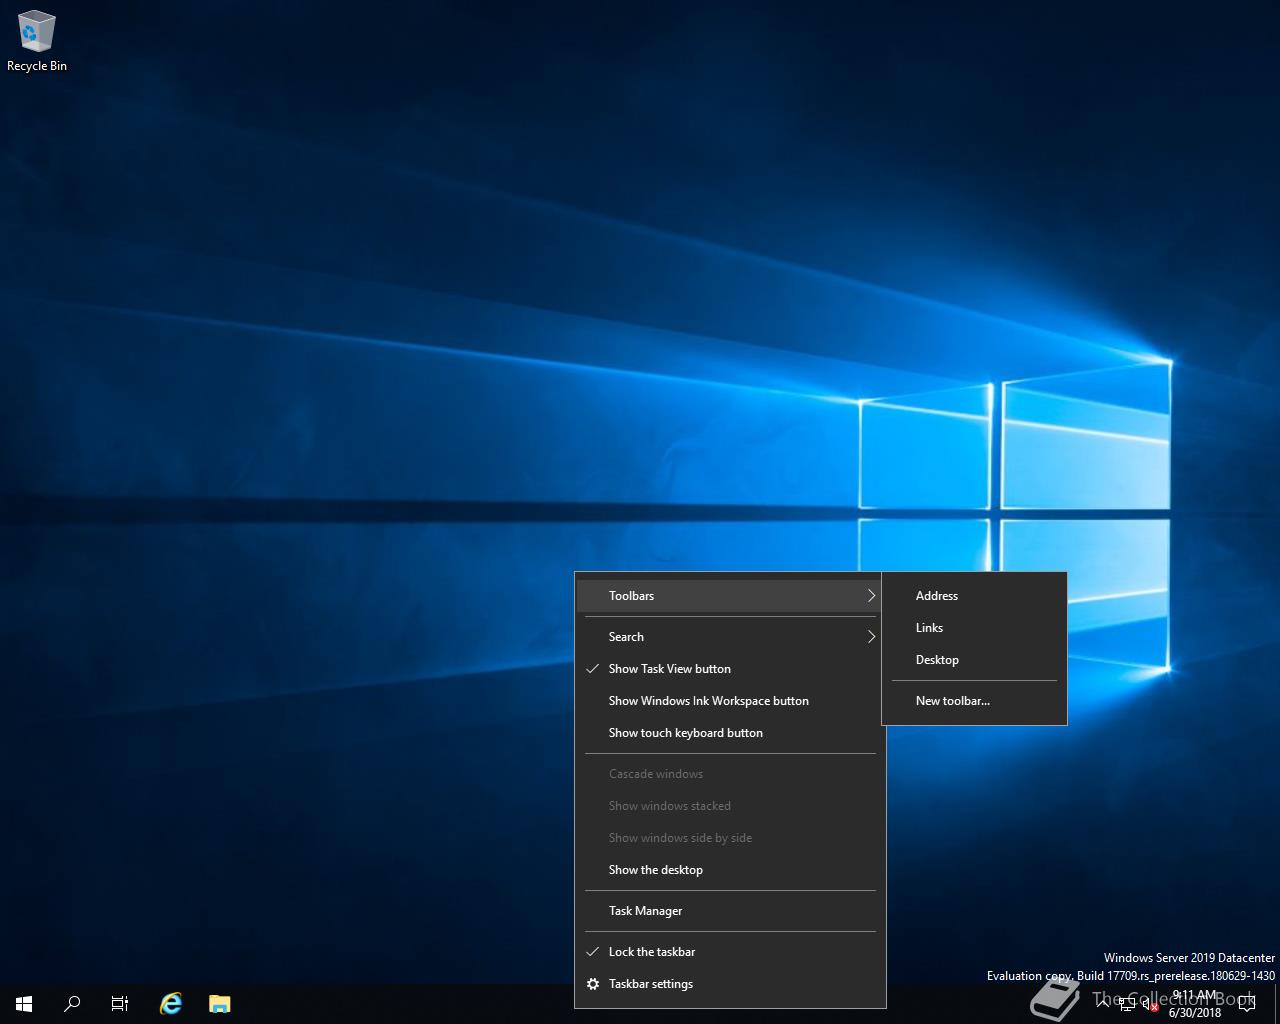Viewport: 1280px width, 1024px height.
Task: Click the taskbar search magnifier icon
Action: tap(72, 1003)
